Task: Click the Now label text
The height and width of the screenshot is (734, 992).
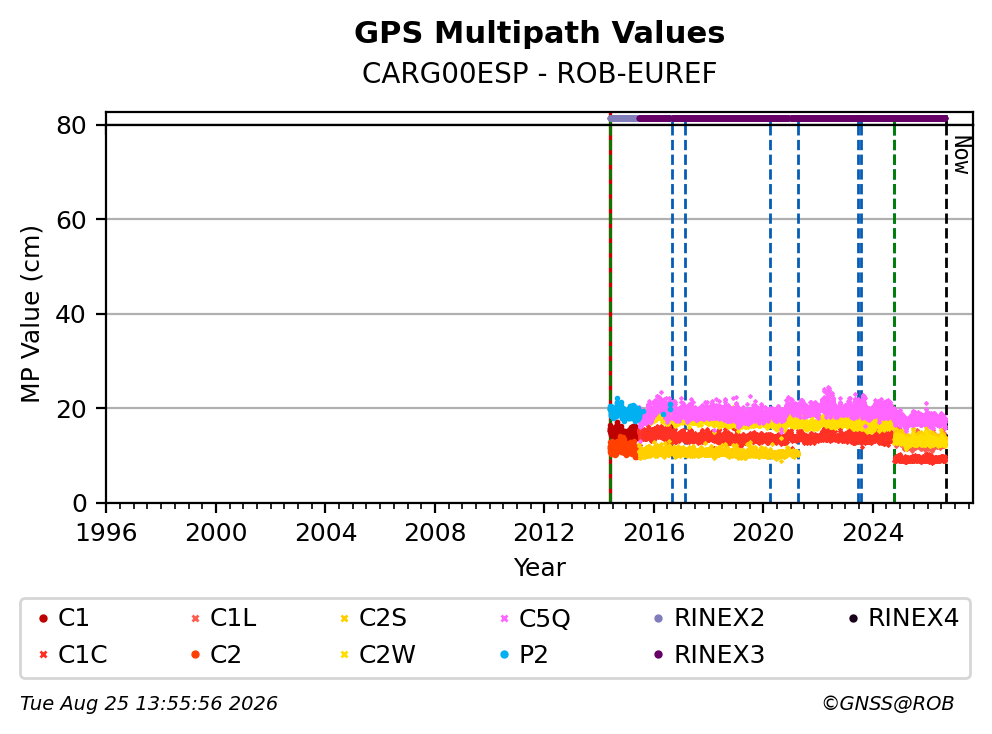Action: click(962, 156)
